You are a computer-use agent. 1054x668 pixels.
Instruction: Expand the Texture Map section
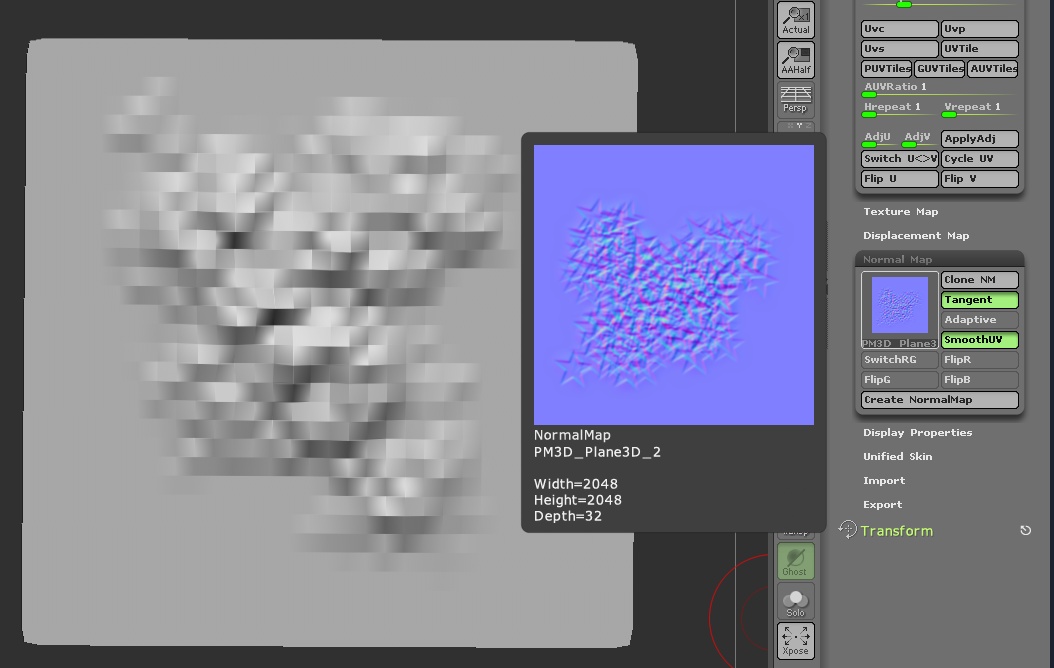[900, 212]
